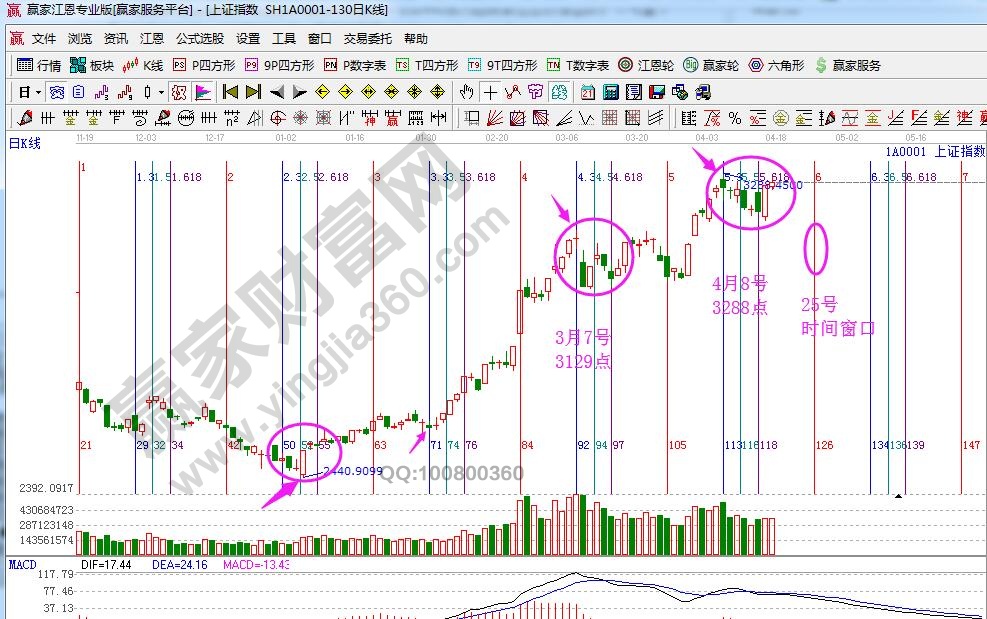Open the 江恩 menu
This screenshot has width=987, height=619.
coord(152,39)
